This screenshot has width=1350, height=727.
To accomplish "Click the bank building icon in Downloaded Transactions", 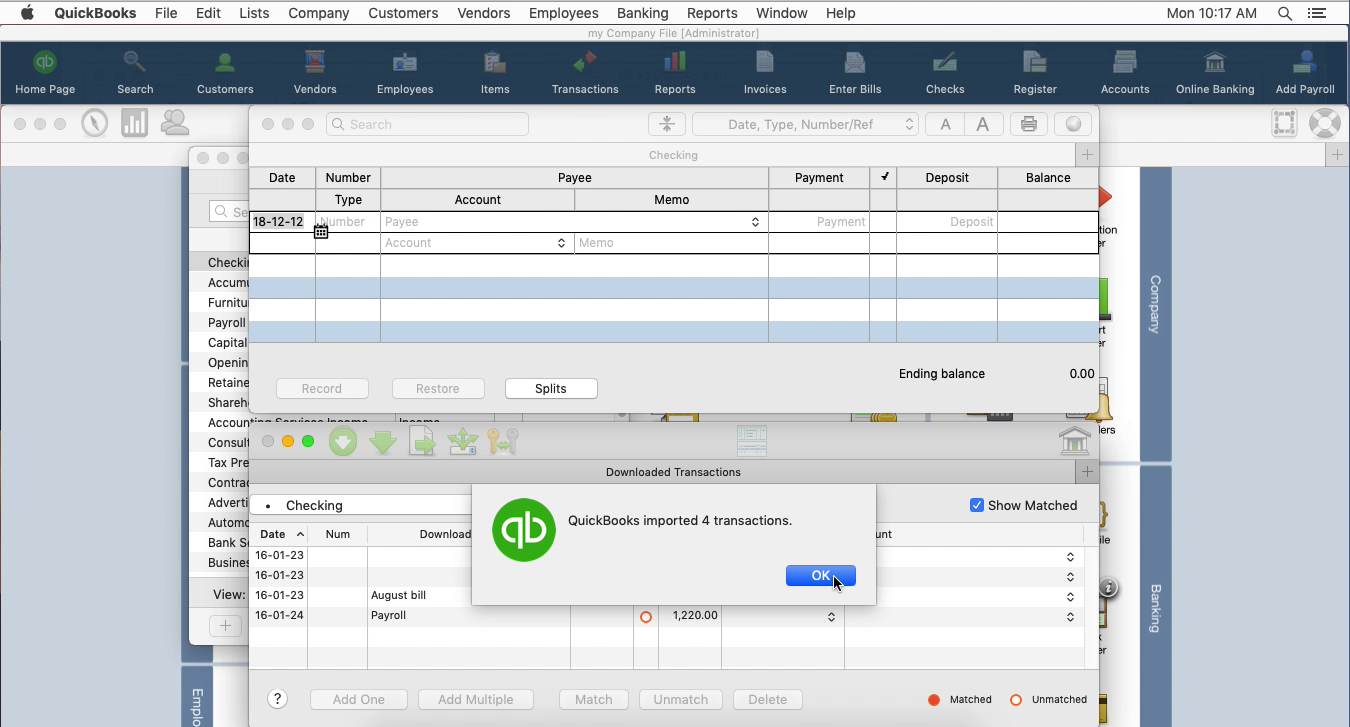I will coord(1074,441).
